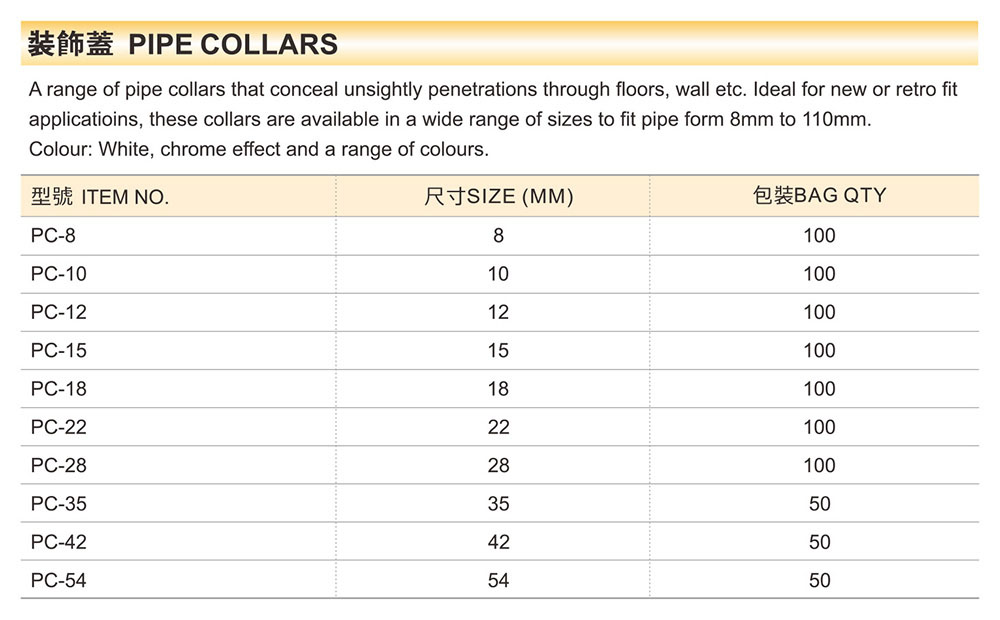This screenshot has width=1000, height=620.
Task: Click the description line starting "A range of pipe collars"
Action: click(x=493, y=90)
